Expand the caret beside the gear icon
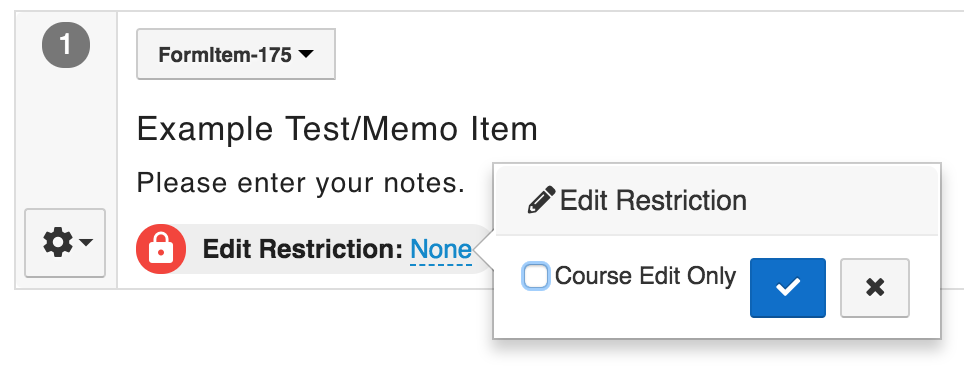Viewport: 964px width, 366px height. pos(86,242)
